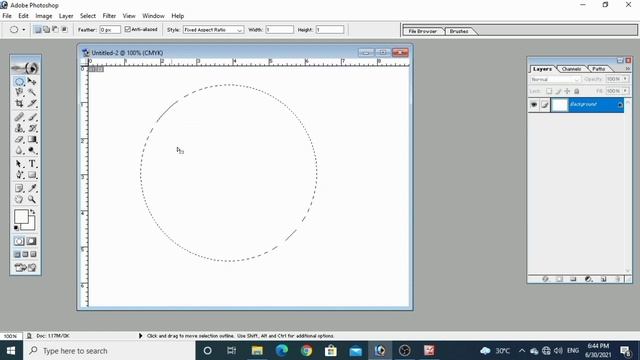Viewport: 640px width, 360px height.
Task: Select the Brush tool
Action: pos(32,117)
